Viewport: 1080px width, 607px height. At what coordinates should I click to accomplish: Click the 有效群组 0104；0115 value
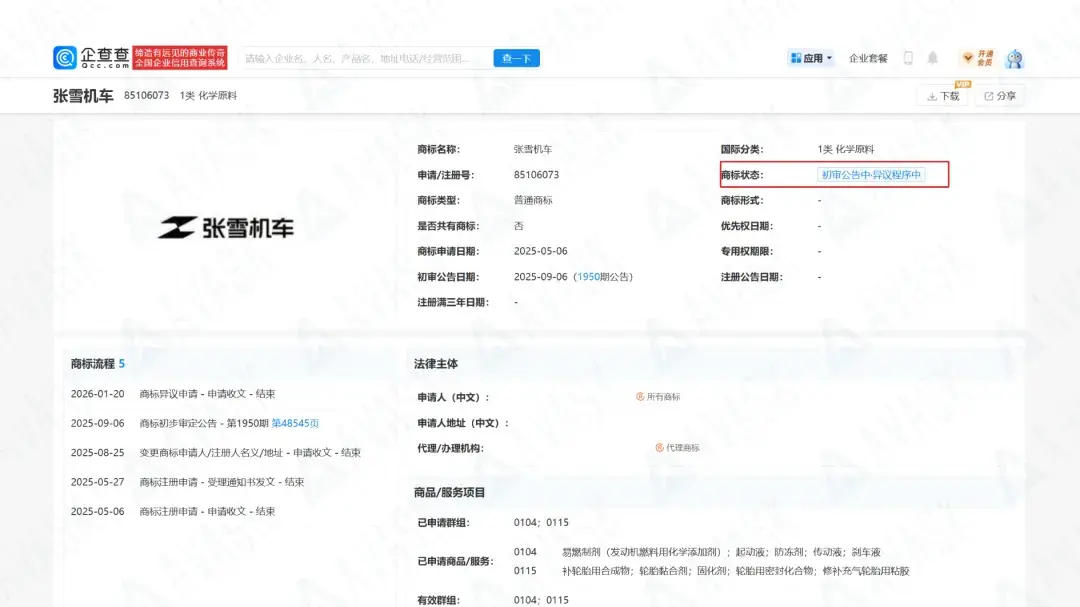click(x=541, y=600)
